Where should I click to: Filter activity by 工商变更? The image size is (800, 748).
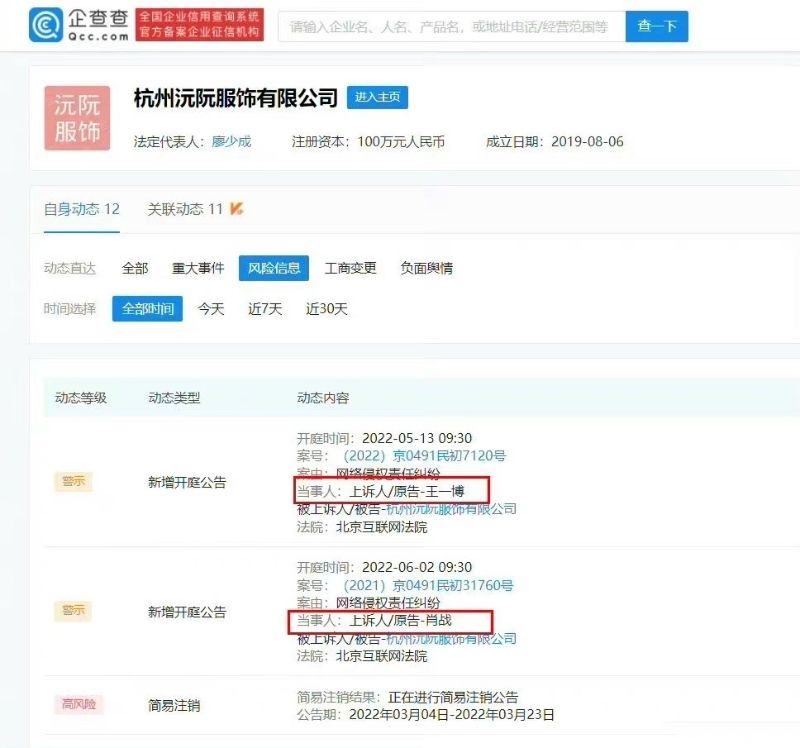(350, 268)
